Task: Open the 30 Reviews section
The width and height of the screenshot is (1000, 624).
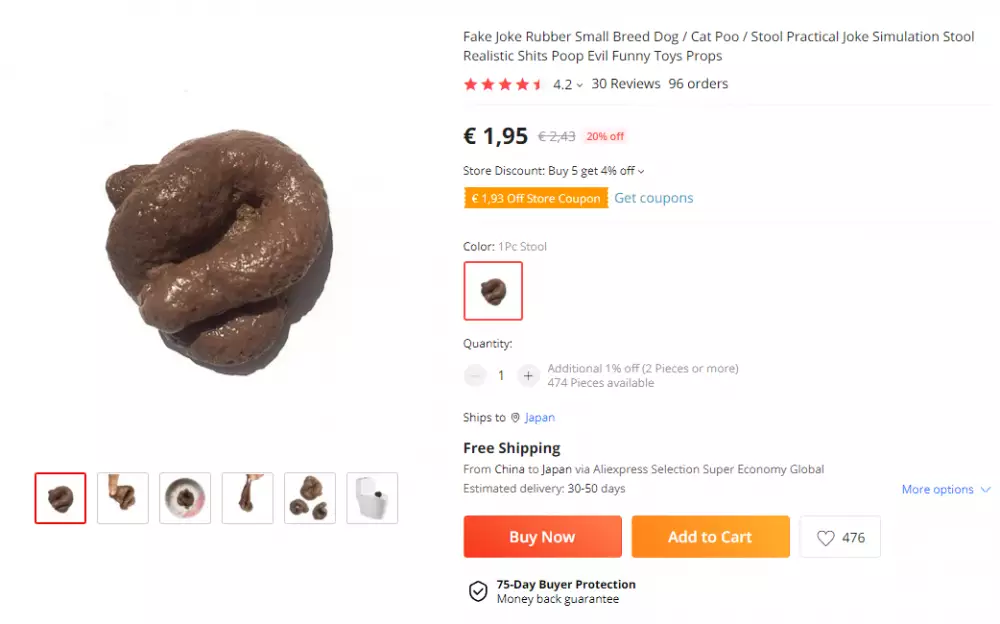Action: tap(625, 84)
